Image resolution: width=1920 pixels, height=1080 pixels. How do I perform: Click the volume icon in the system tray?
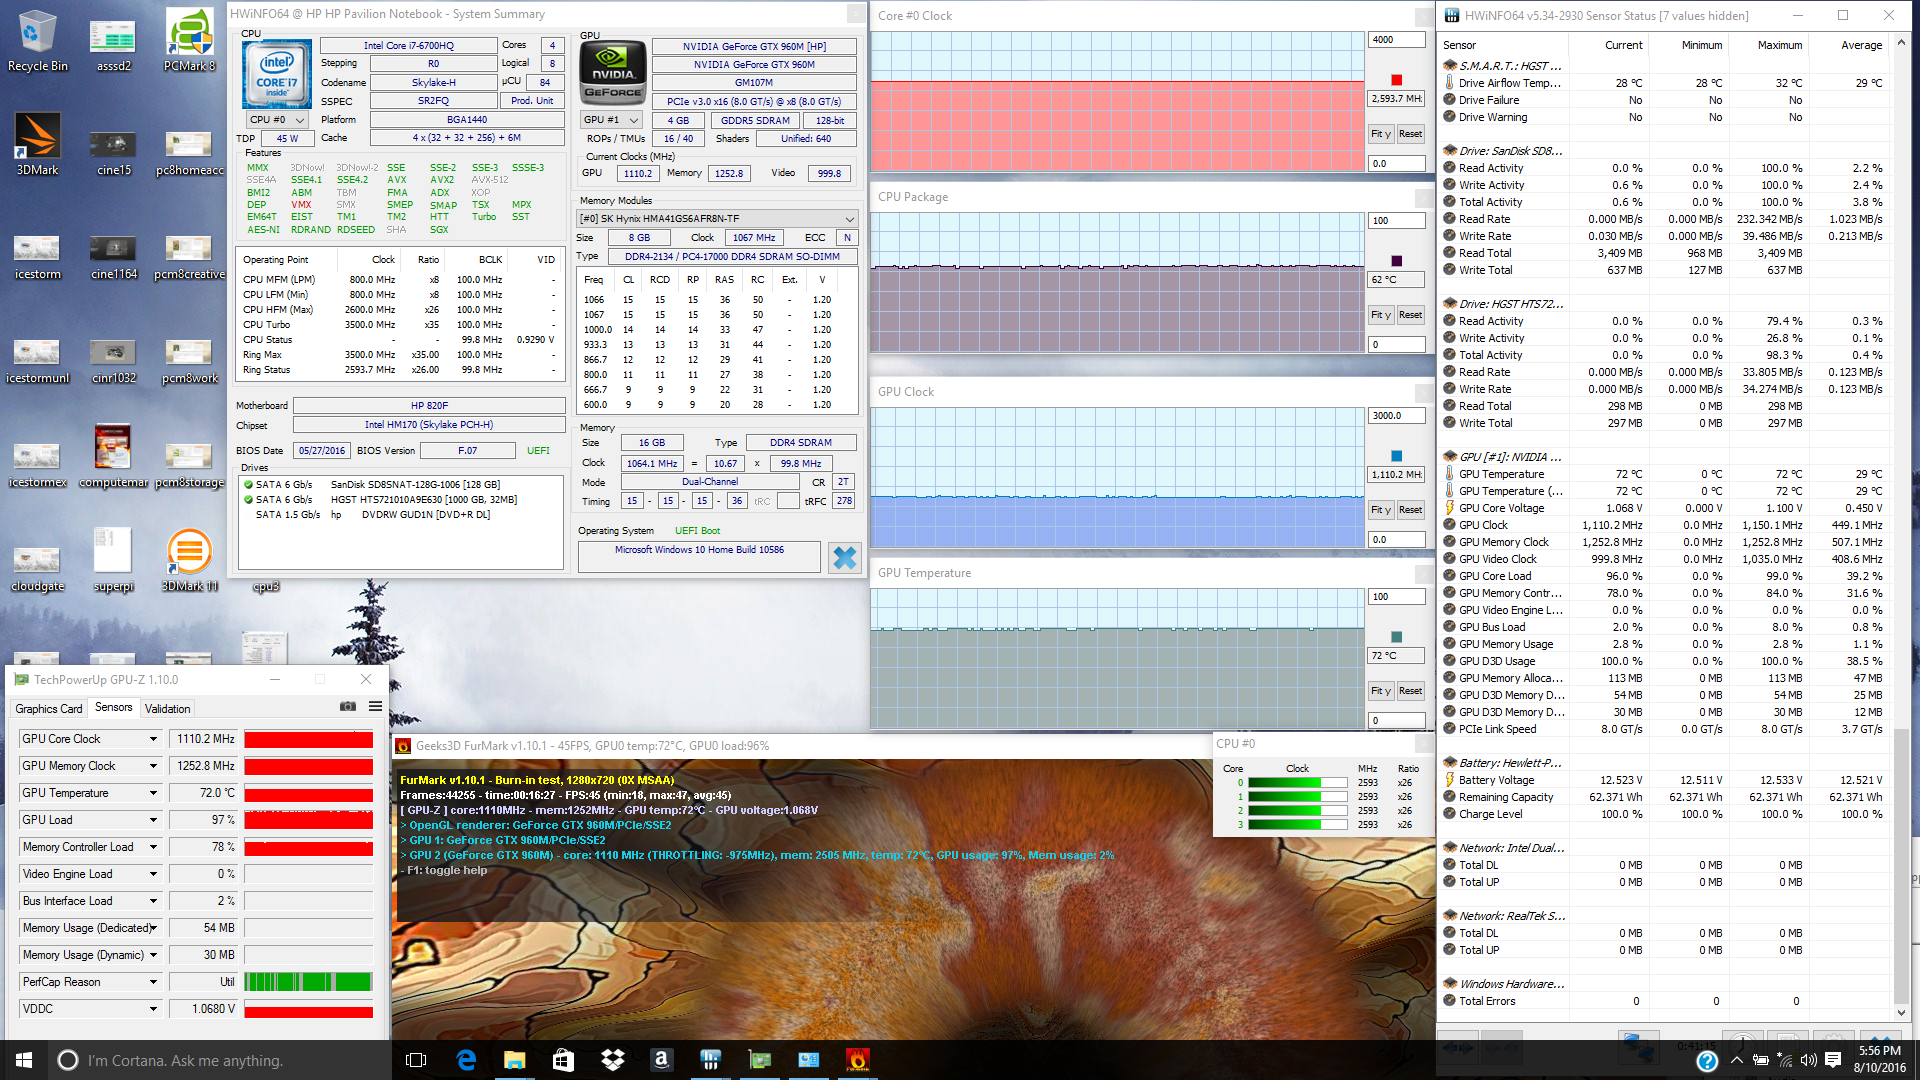pyautogui.click(x=1808, y=1060)
